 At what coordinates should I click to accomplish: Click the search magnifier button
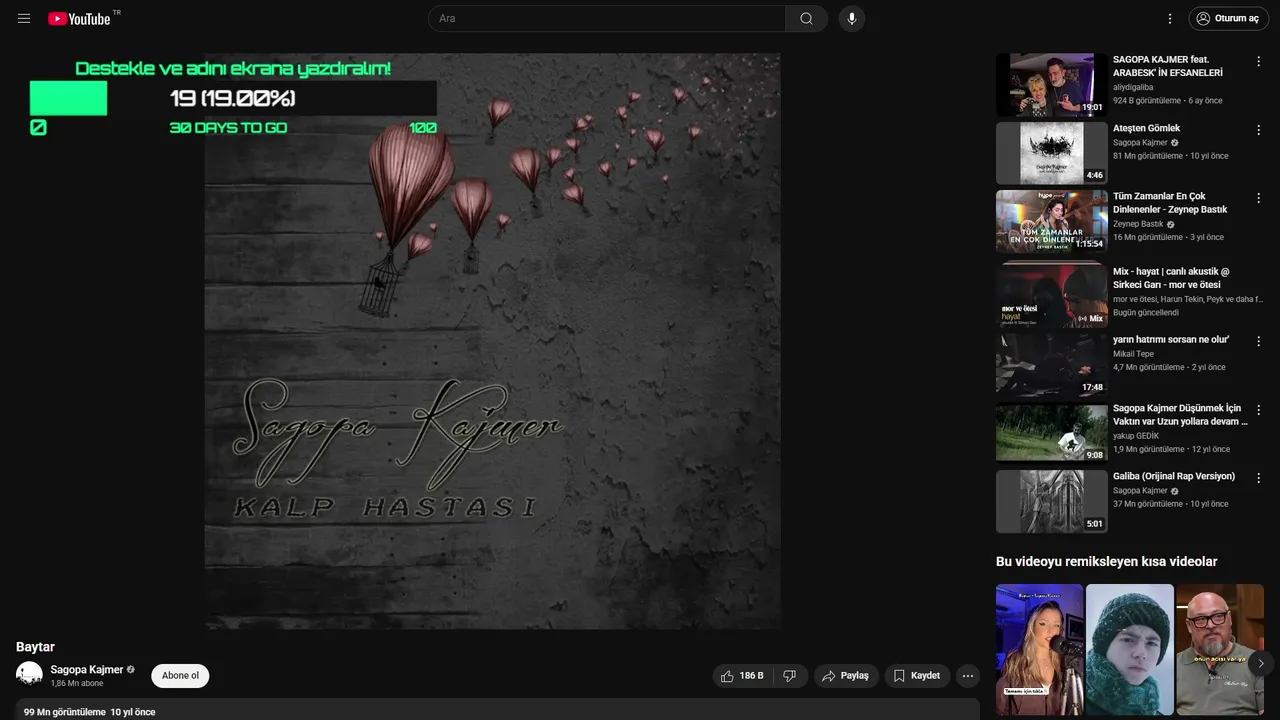(x=806, y=18)
